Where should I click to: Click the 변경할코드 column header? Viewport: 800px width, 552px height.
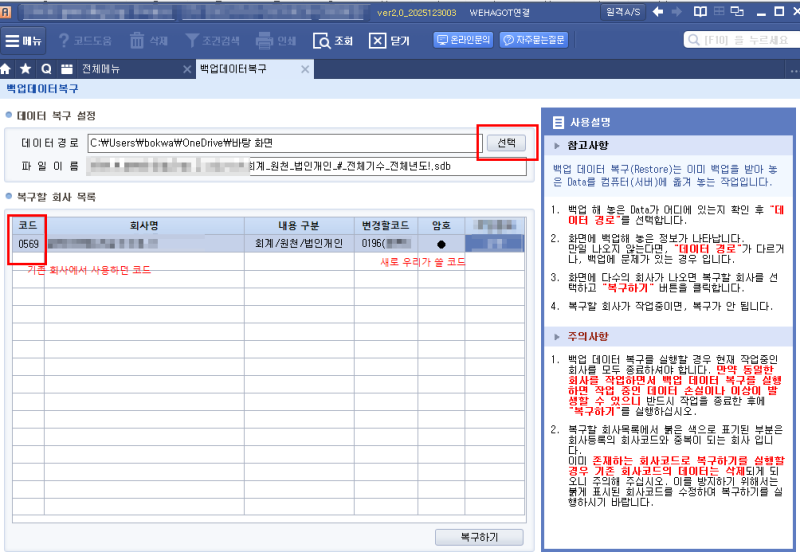[x=386, y=225]
